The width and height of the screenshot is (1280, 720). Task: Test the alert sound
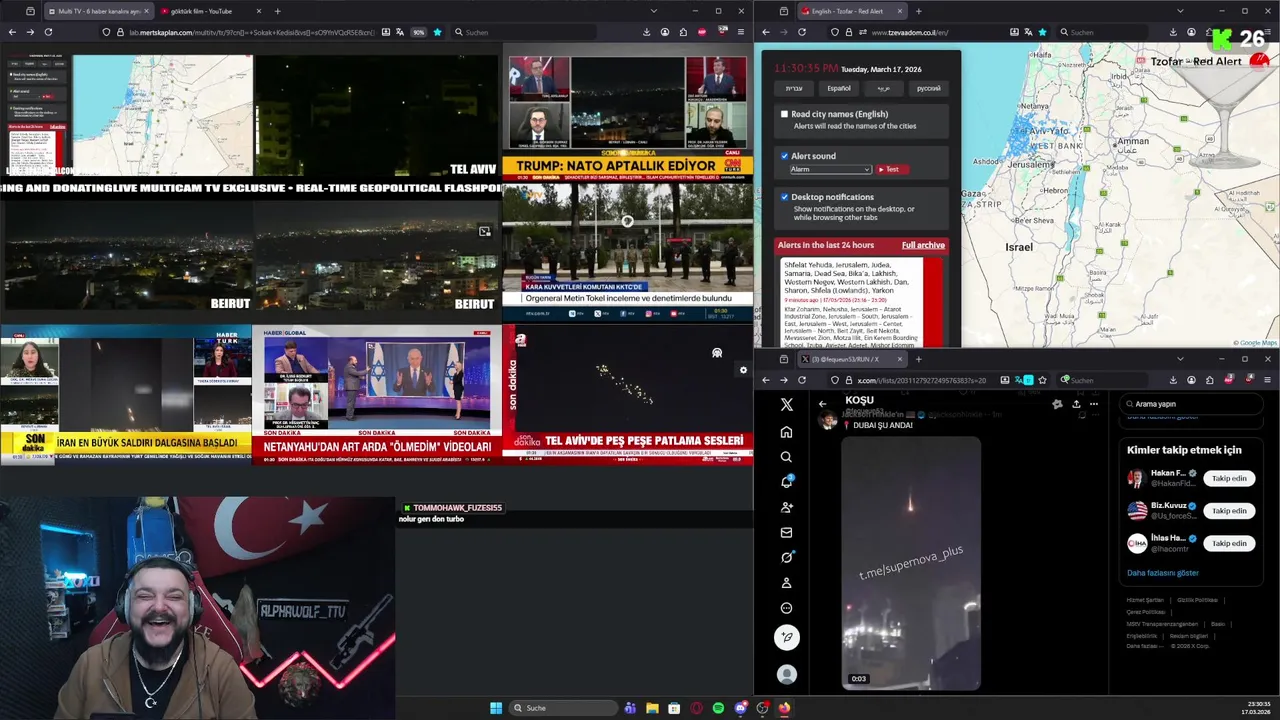coord(893,169)
